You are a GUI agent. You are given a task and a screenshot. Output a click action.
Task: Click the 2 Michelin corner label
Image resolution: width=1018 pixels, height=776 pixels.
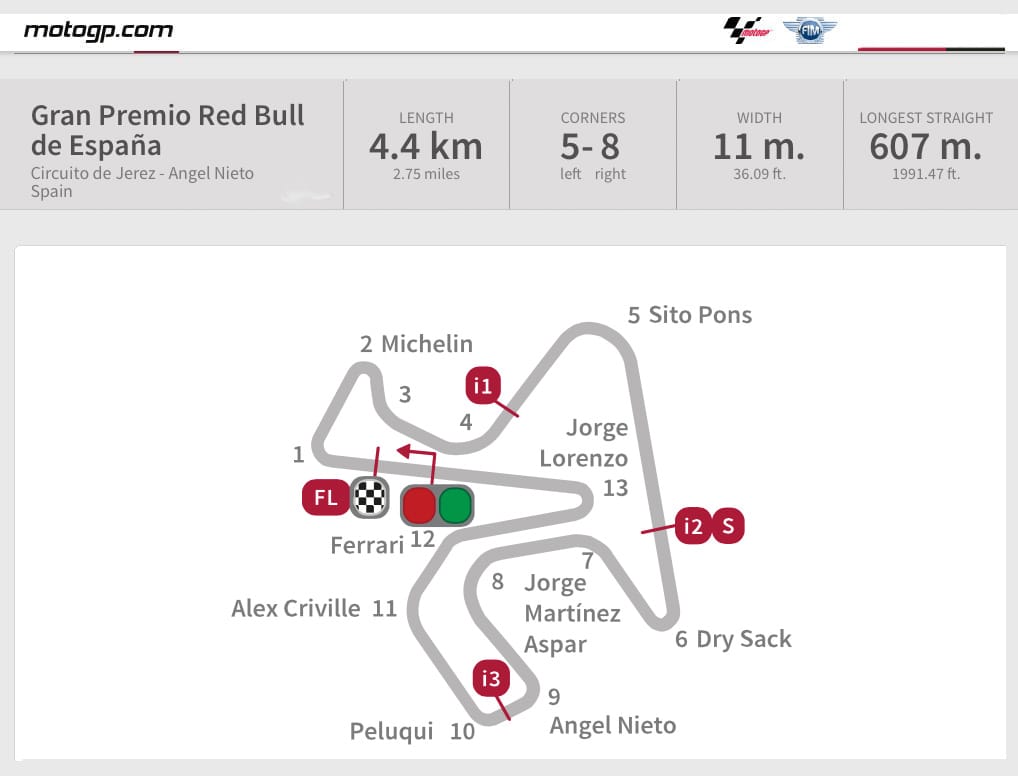416,344
